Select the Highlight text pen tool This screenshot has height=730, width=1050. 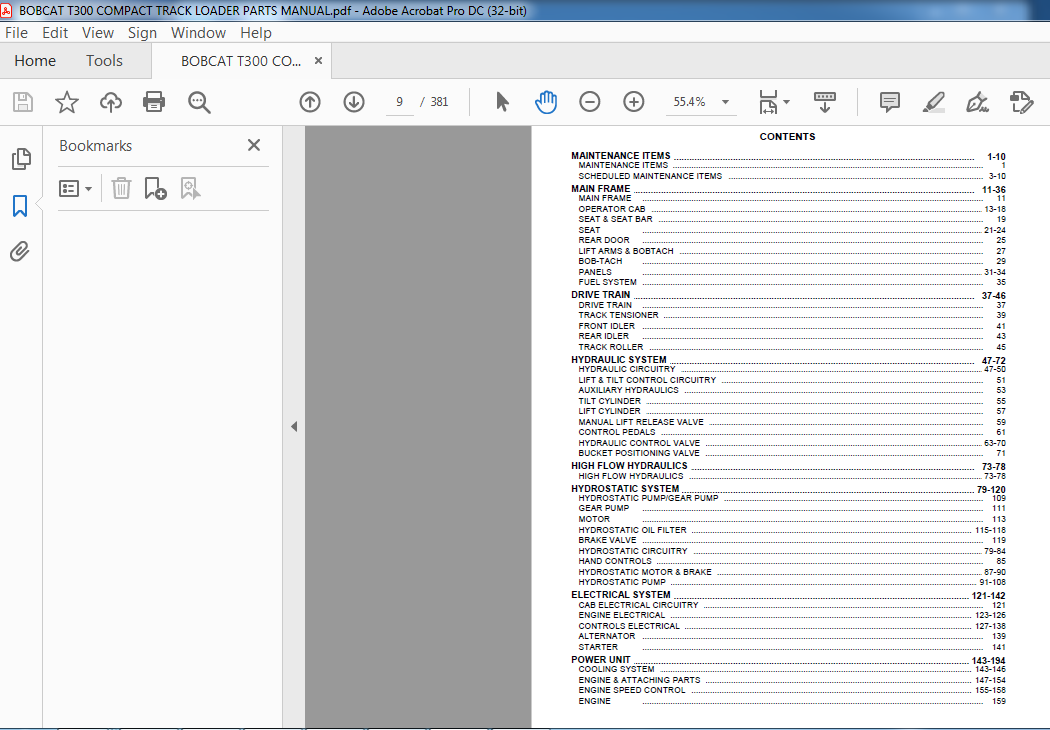click(933, 102)
